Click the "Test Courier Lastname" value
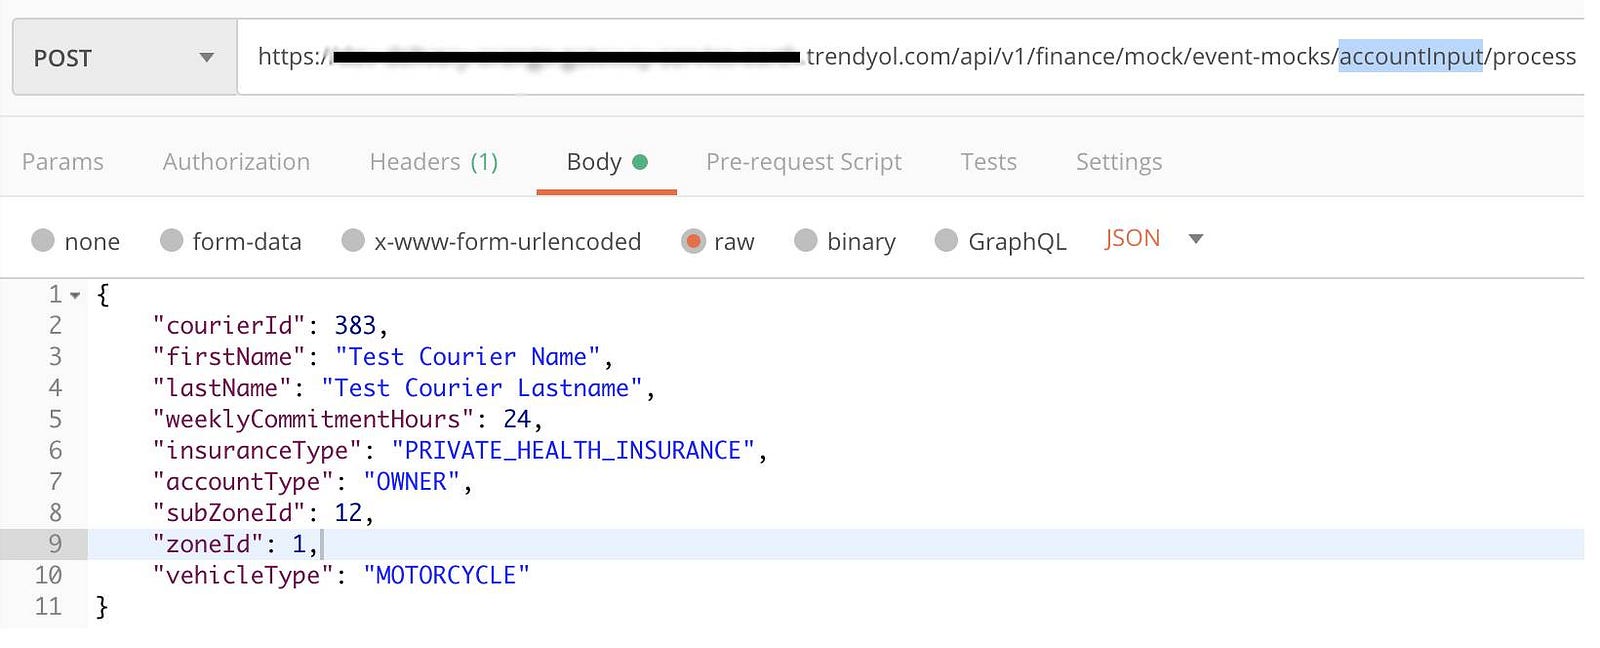Image resolution: width=1600 pixels, height=648 pixels. coord(481,388)
